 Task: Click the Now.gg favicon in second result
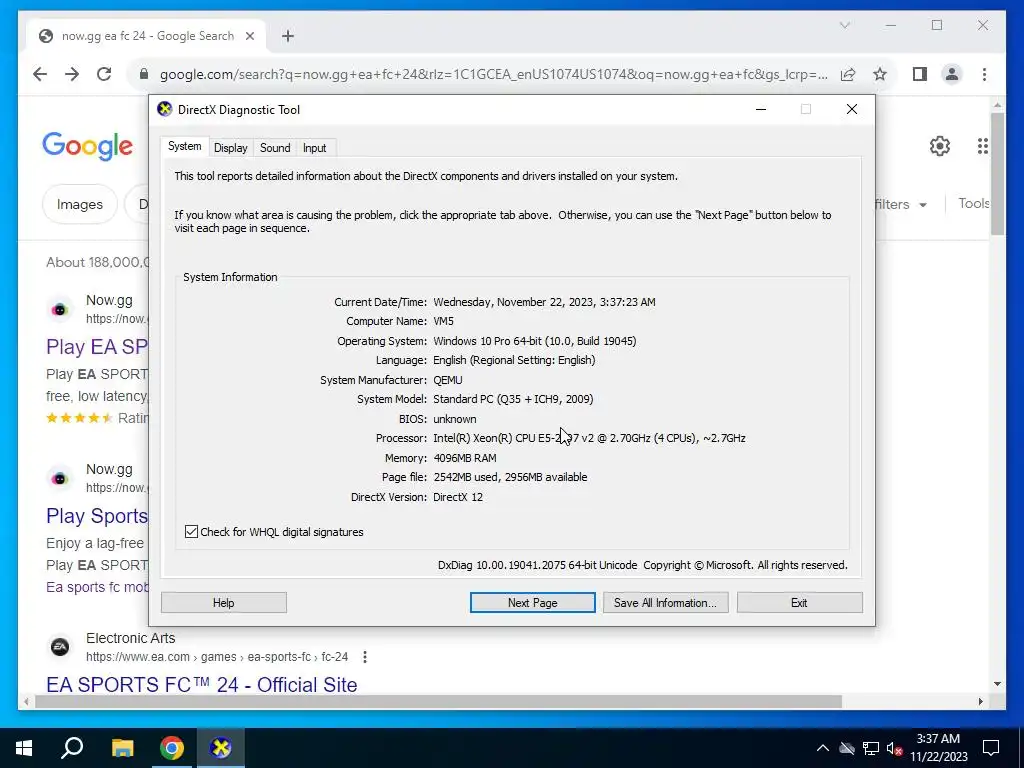pos(59,479)
